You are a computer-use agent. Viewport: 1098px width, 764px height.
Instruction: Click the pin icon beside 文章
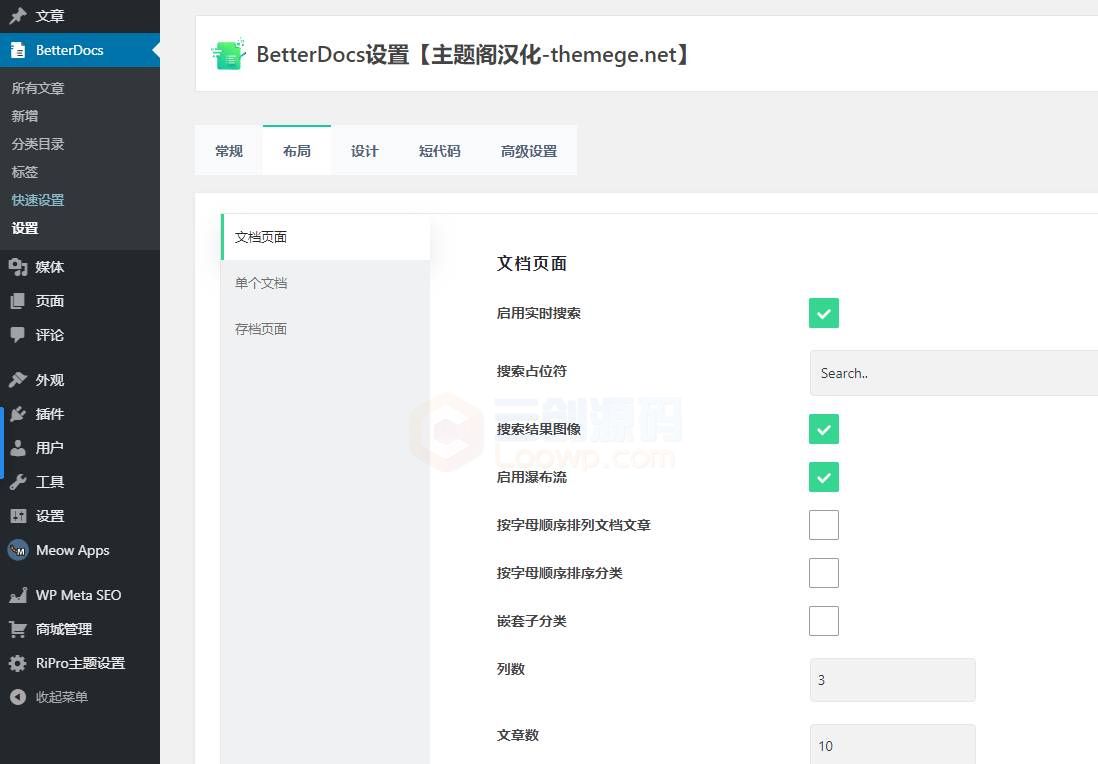[18, 15]
